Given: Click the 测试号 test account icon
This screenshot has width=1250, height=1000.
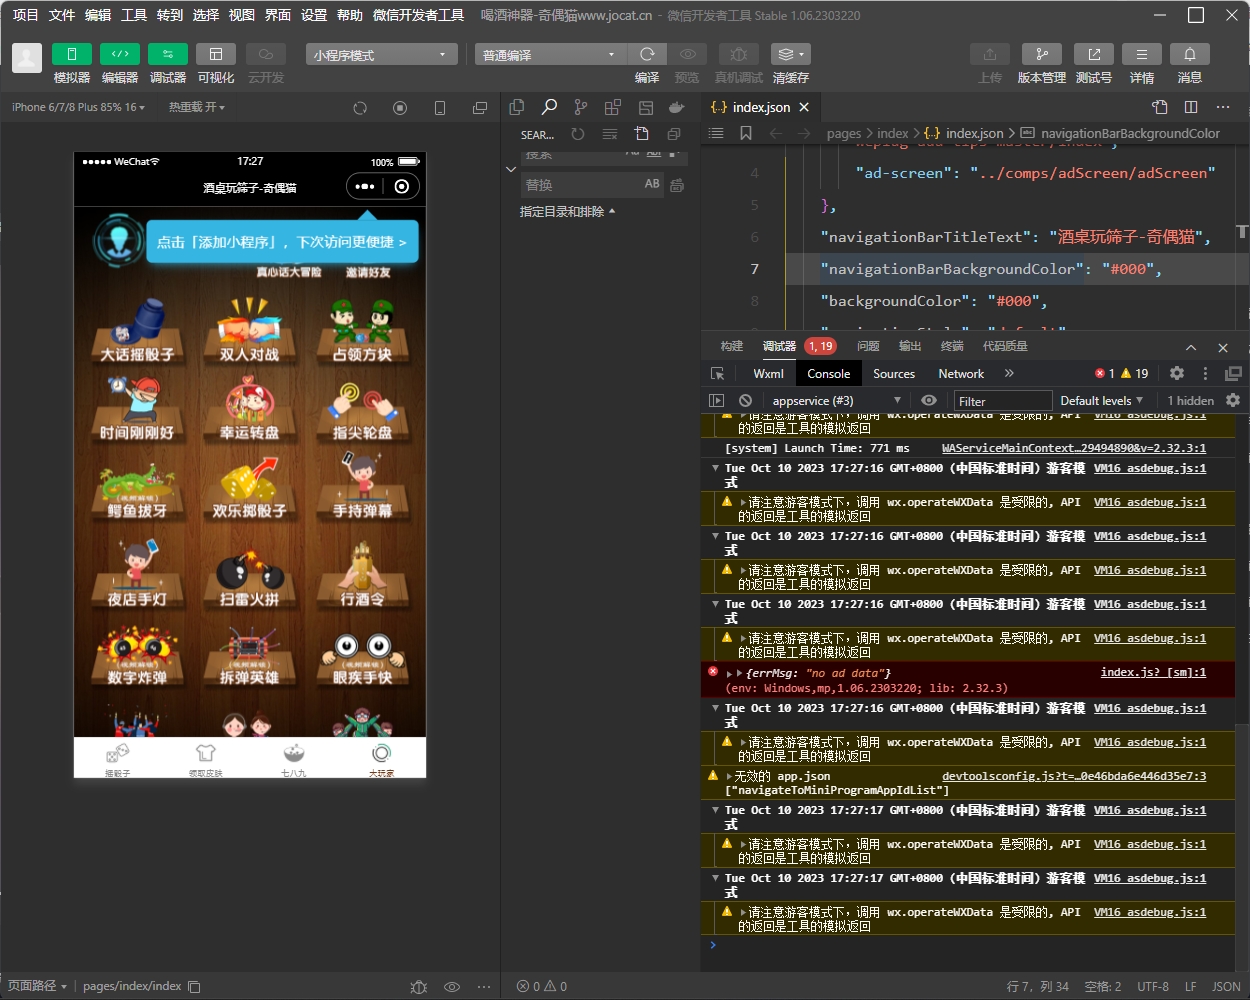Looking at the screenshot, I should (1094, 54).
